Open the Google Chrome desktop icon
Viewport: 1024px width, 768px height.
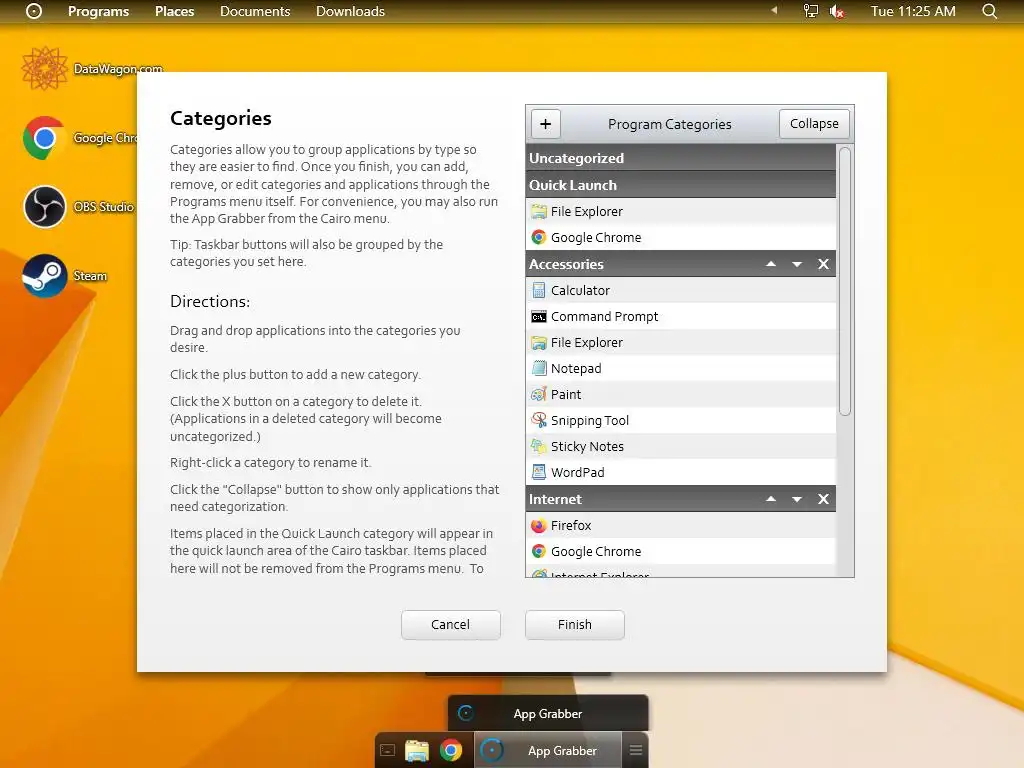pos(44,138)
